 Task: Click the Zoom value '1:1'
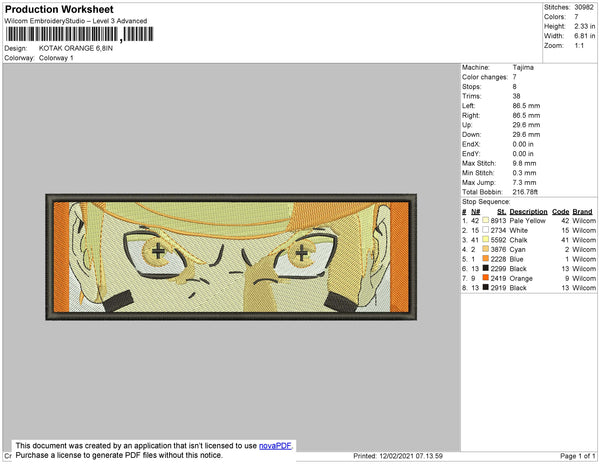click(579, 46)
